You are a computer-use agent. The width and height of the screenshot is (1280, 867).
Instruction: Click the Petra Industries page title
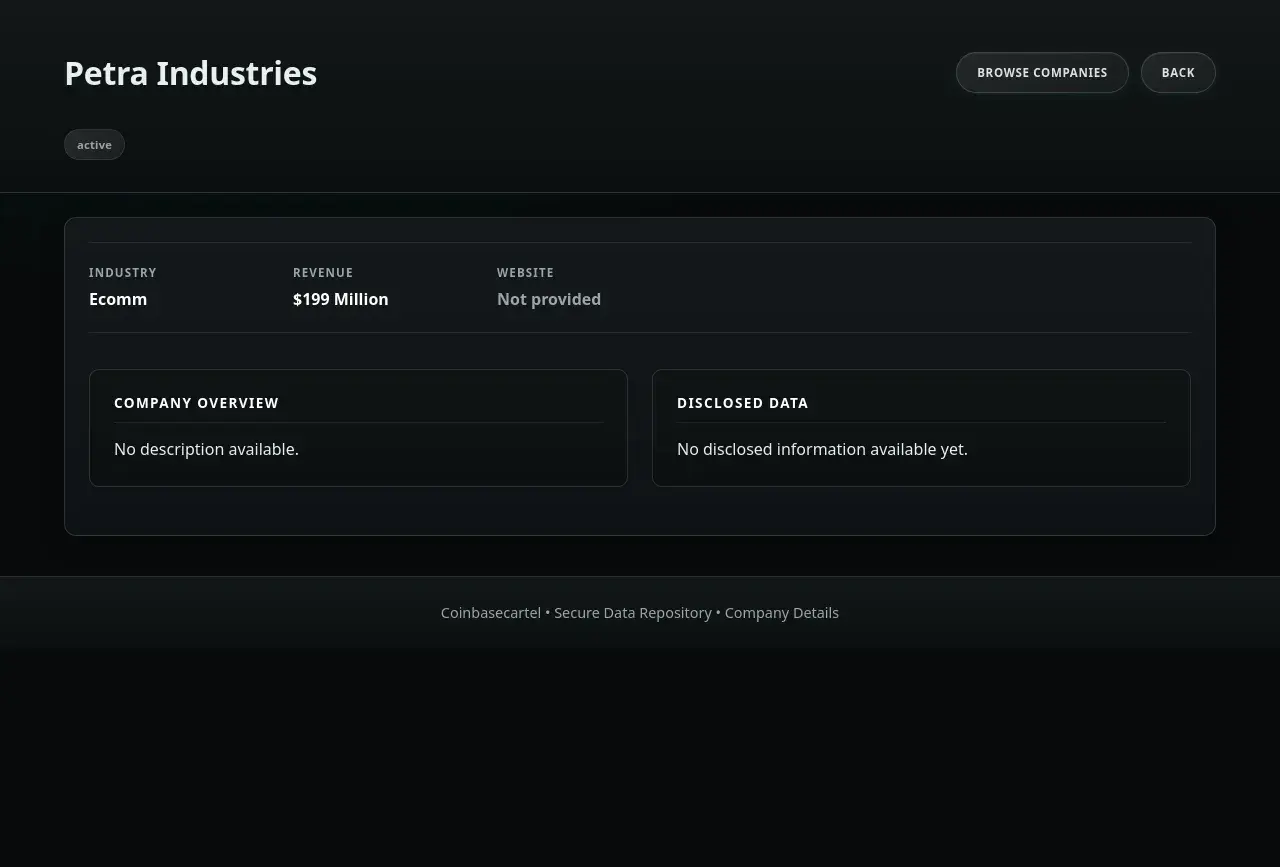(x=190, y=73)
